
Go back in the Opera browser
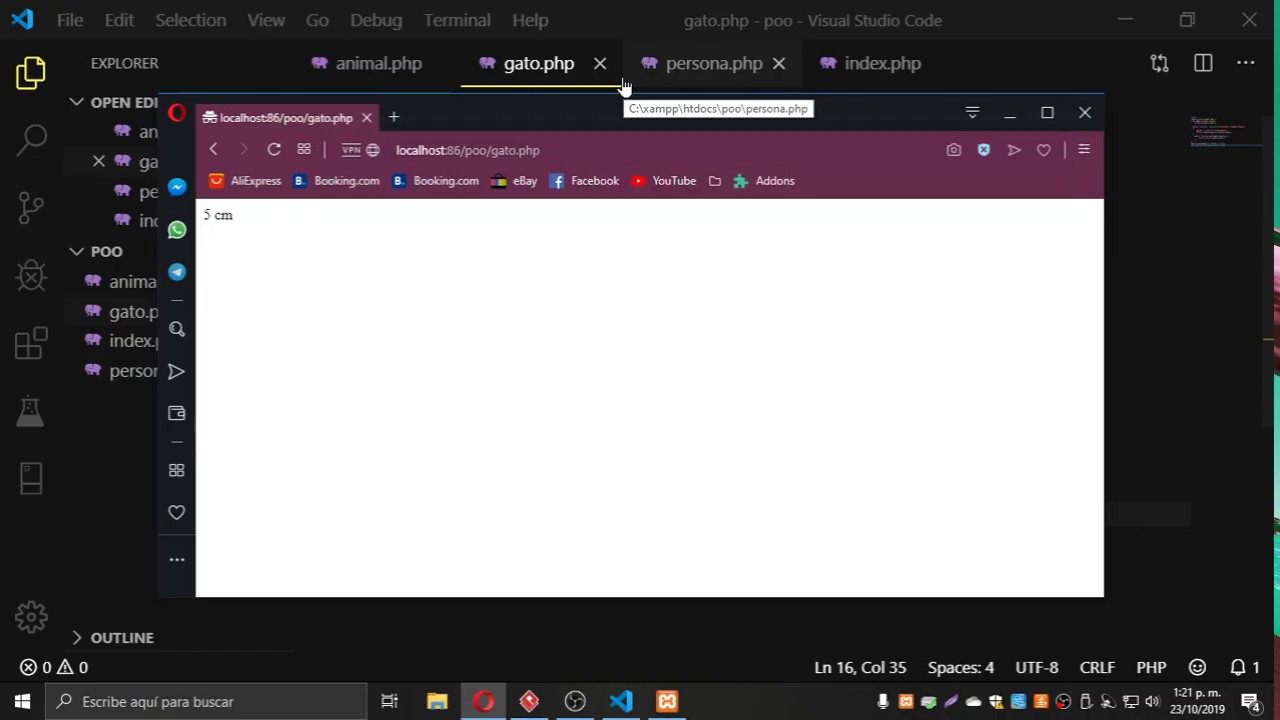[213, 149]
